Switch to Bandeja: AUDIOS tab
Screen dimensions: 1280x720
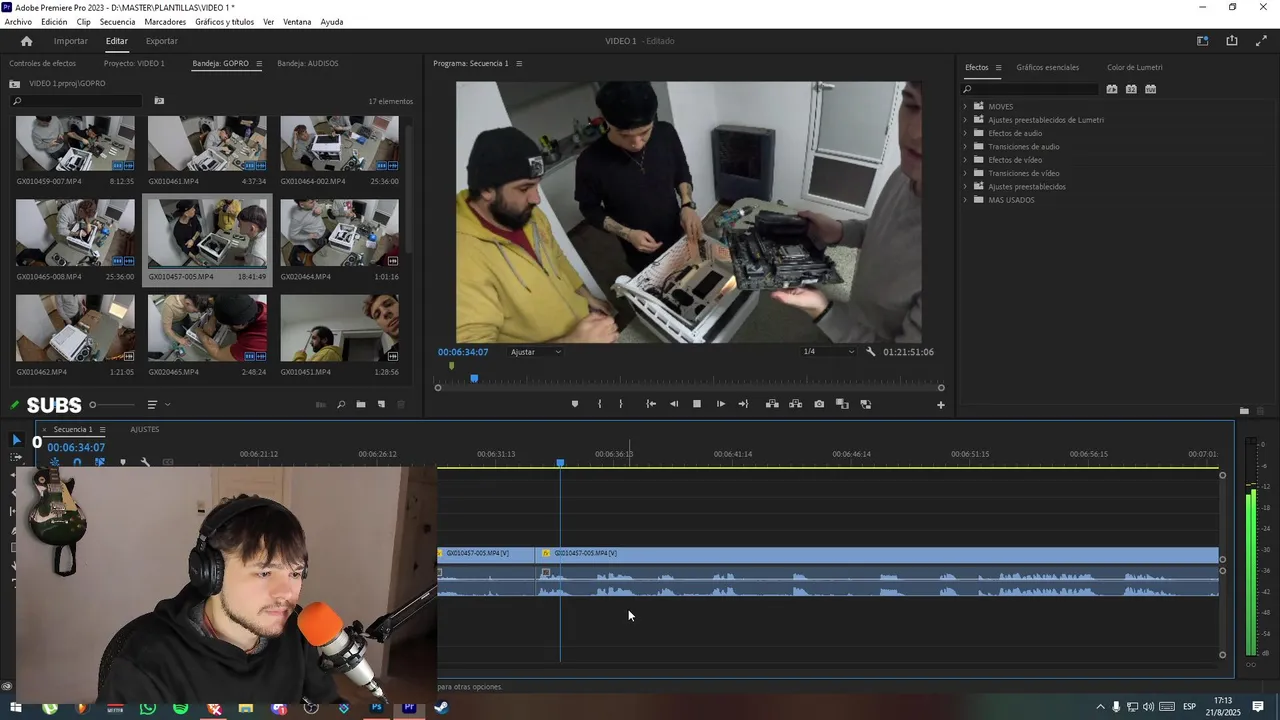(308, 63)
